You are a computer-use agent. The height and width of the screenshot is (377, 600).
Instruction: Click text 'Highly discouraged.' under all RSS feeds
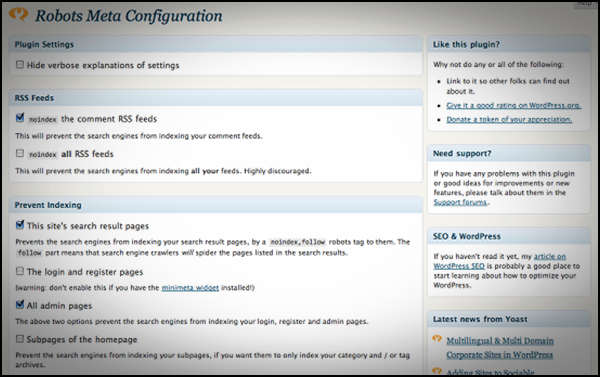pos(278,171)
